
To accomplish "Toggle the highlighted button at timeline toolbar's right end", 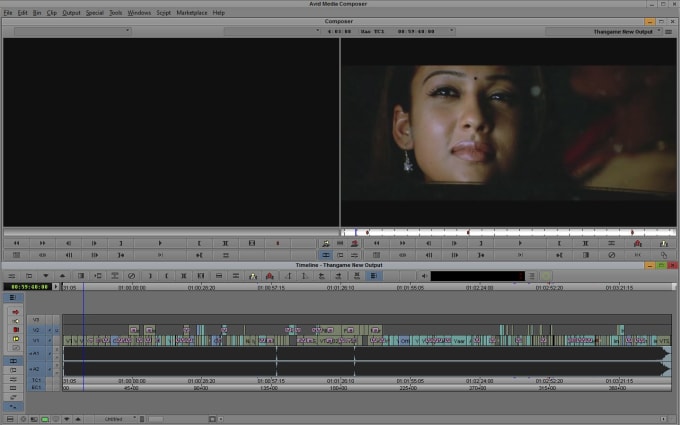I will point(373,276).
